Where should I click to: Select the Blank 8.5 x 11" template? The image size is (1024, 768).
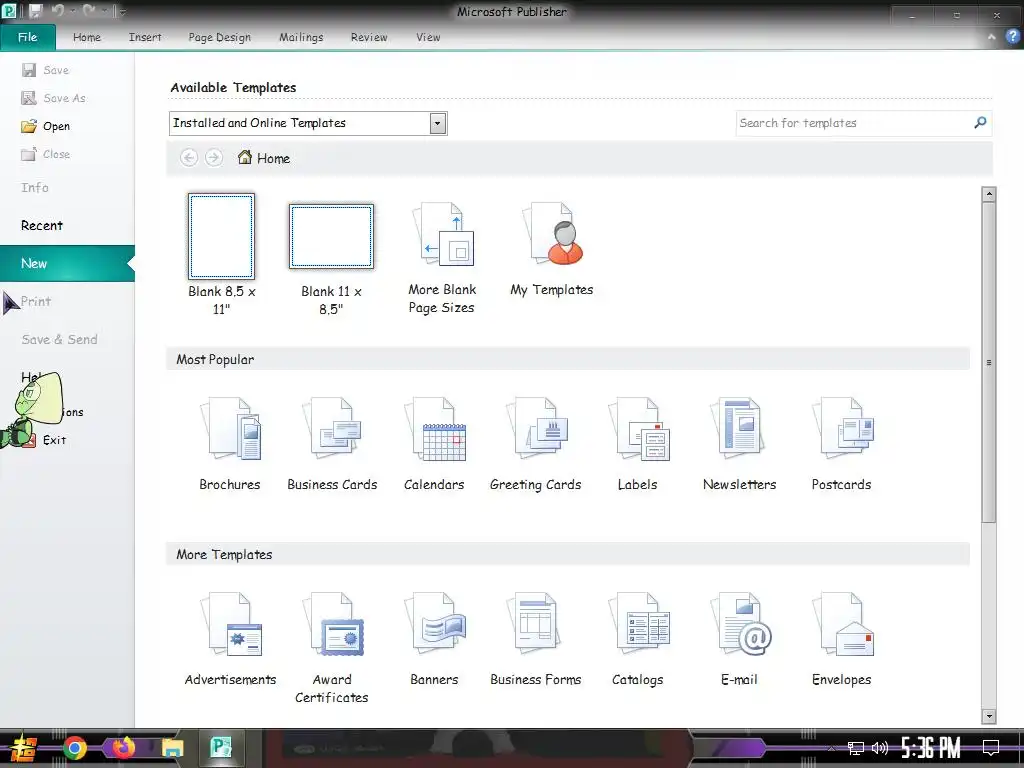221,255
